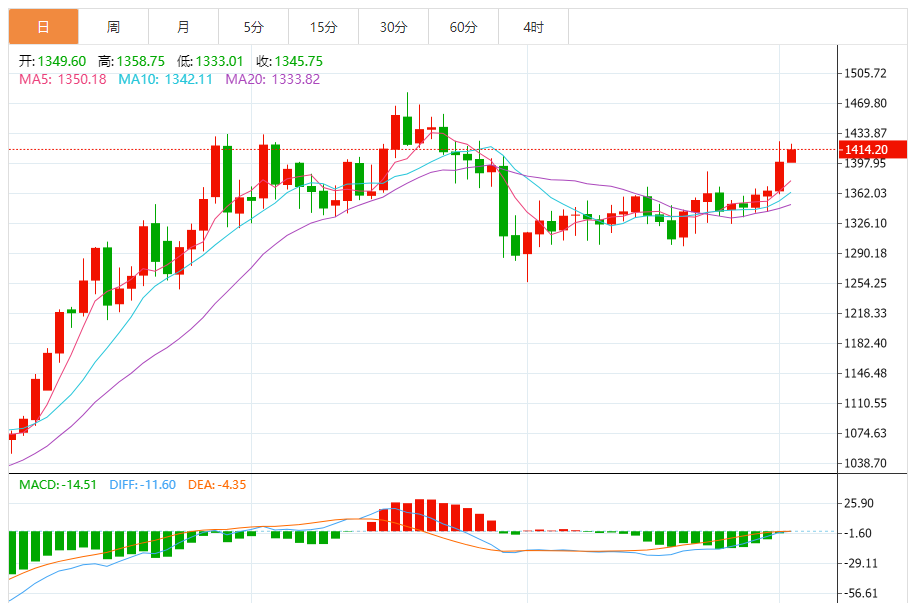Click the 1218.33 price axis label

coord(866,313)
